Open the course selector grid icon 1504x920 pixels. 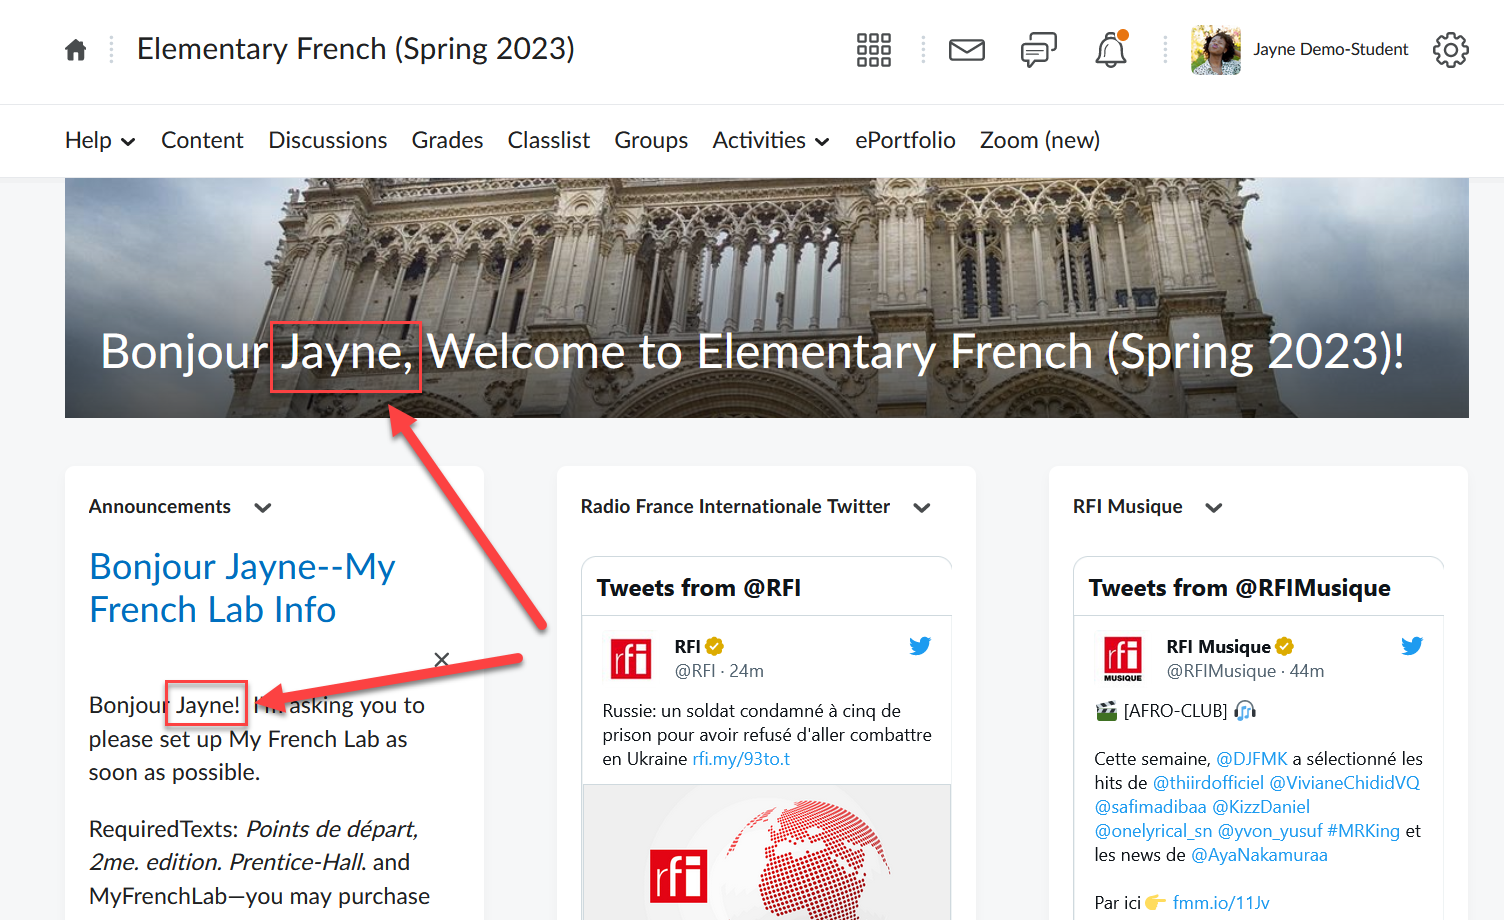873,50
